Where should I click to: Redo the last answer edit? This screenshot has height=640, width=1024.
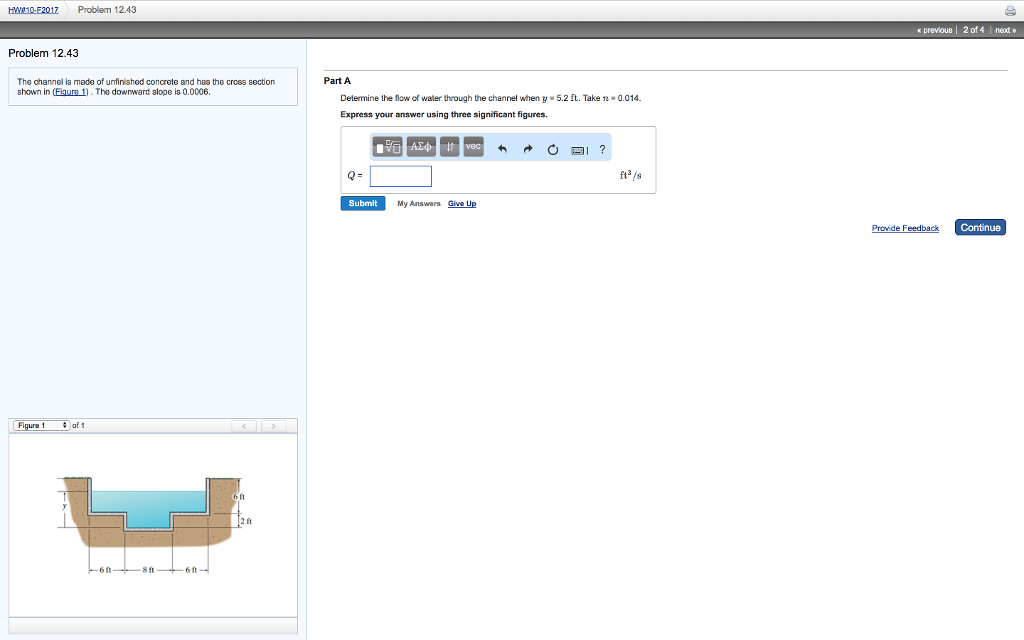[527, 150]
